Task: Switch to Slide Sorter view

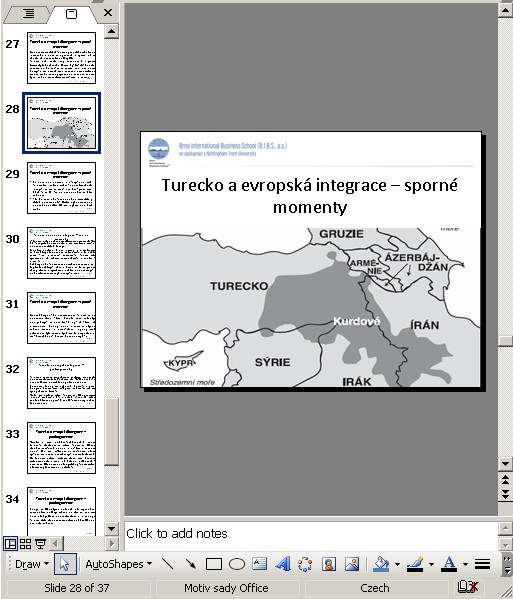Action: point(25,543)
